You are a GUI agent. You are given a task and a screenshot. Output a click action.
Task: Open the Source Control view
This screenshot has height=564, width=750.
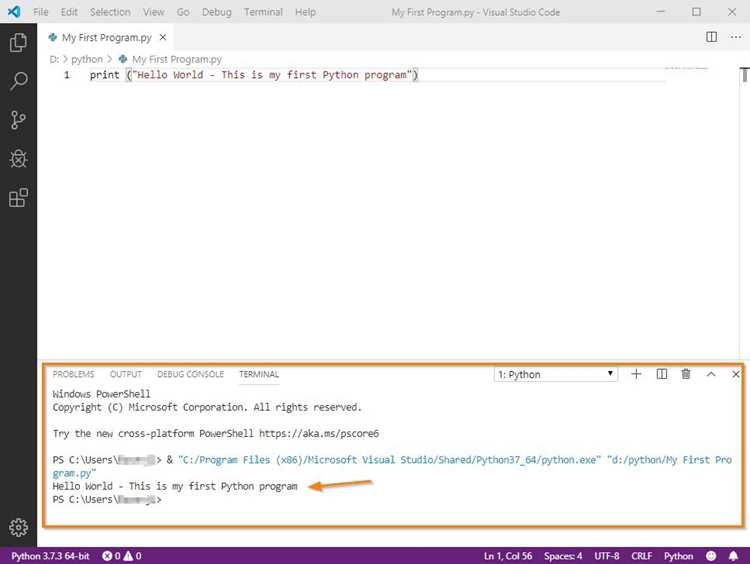(18, 120)
